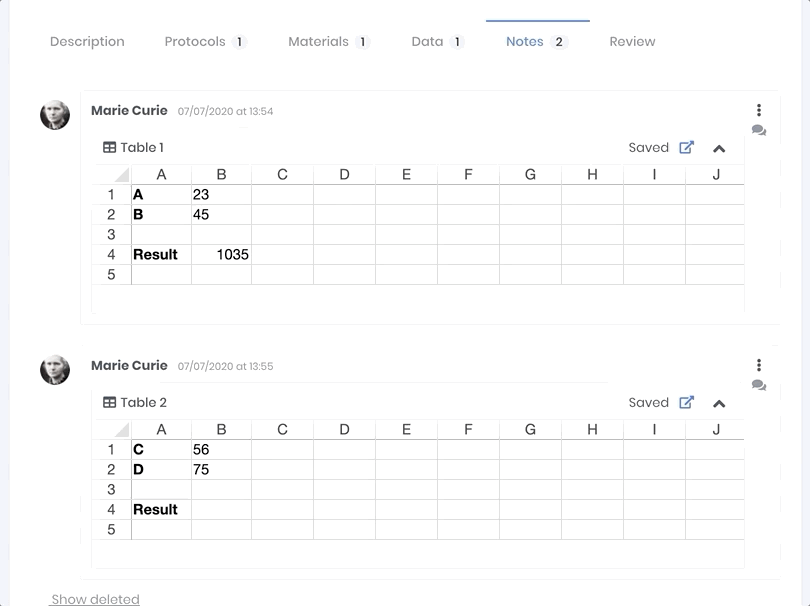The width and height of the screenshot is (810, 606).
Task: Select column C header in Table 1
Action: tap(282, 174)
